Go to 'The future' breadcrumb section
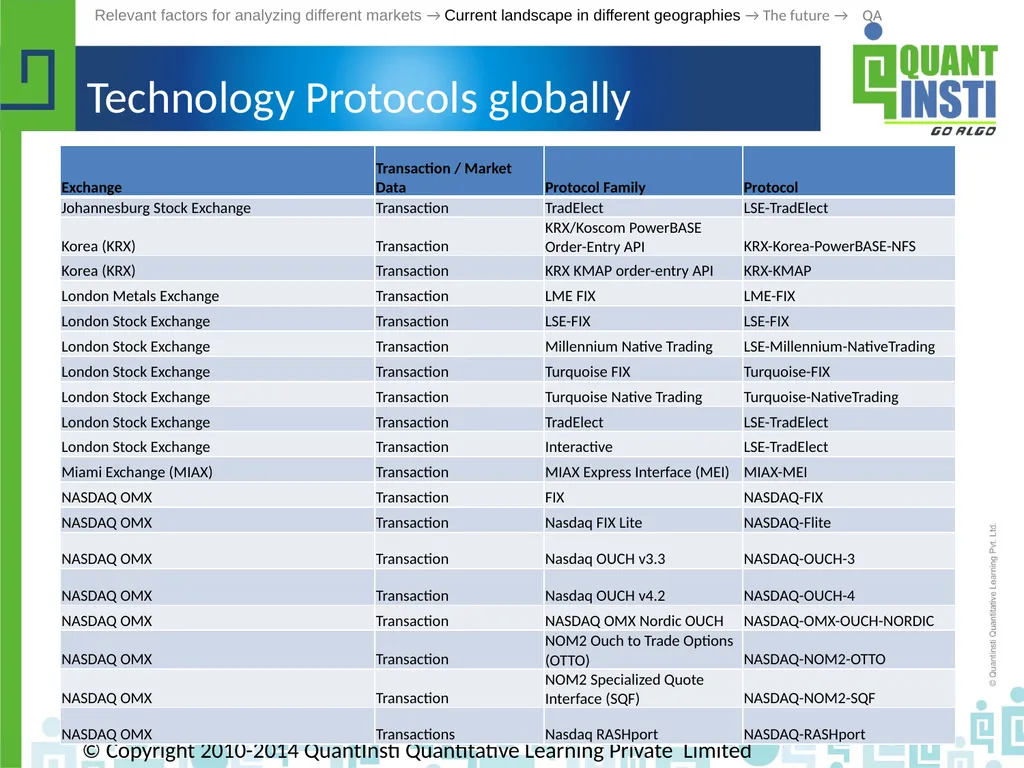Viewport: 1024px width, 768px height. click(795, 15)
